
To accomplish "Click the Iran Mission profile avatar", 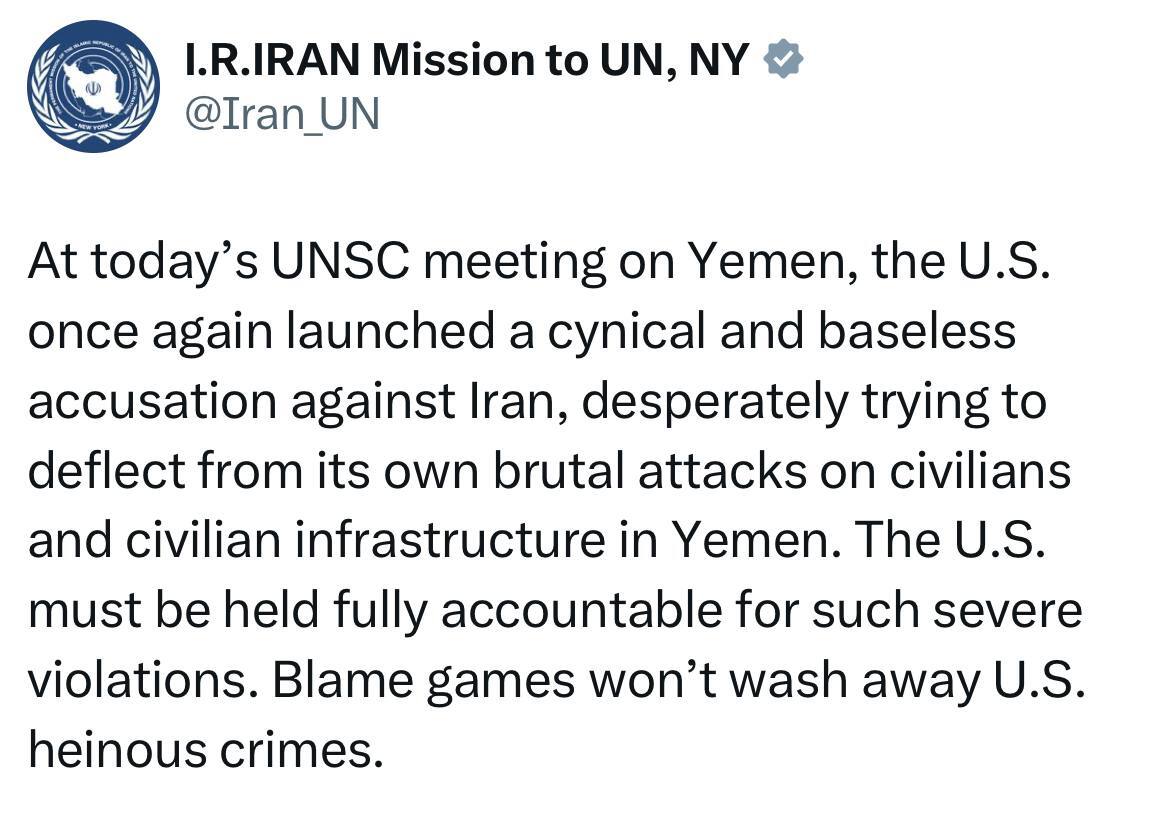I will click(x=93, y=86).
